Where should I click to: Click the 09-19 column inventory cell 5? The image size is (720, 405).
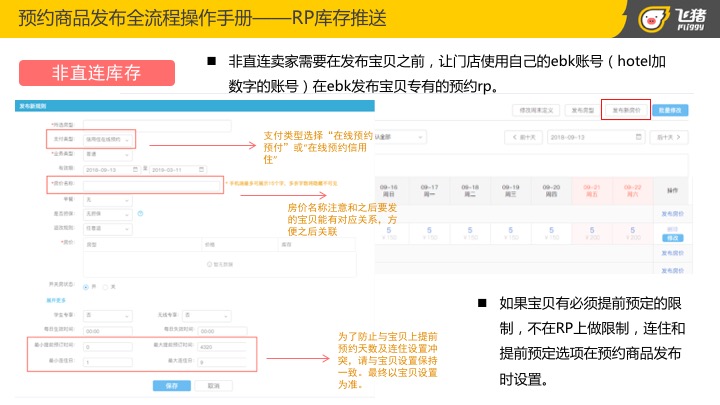(511, 233)
